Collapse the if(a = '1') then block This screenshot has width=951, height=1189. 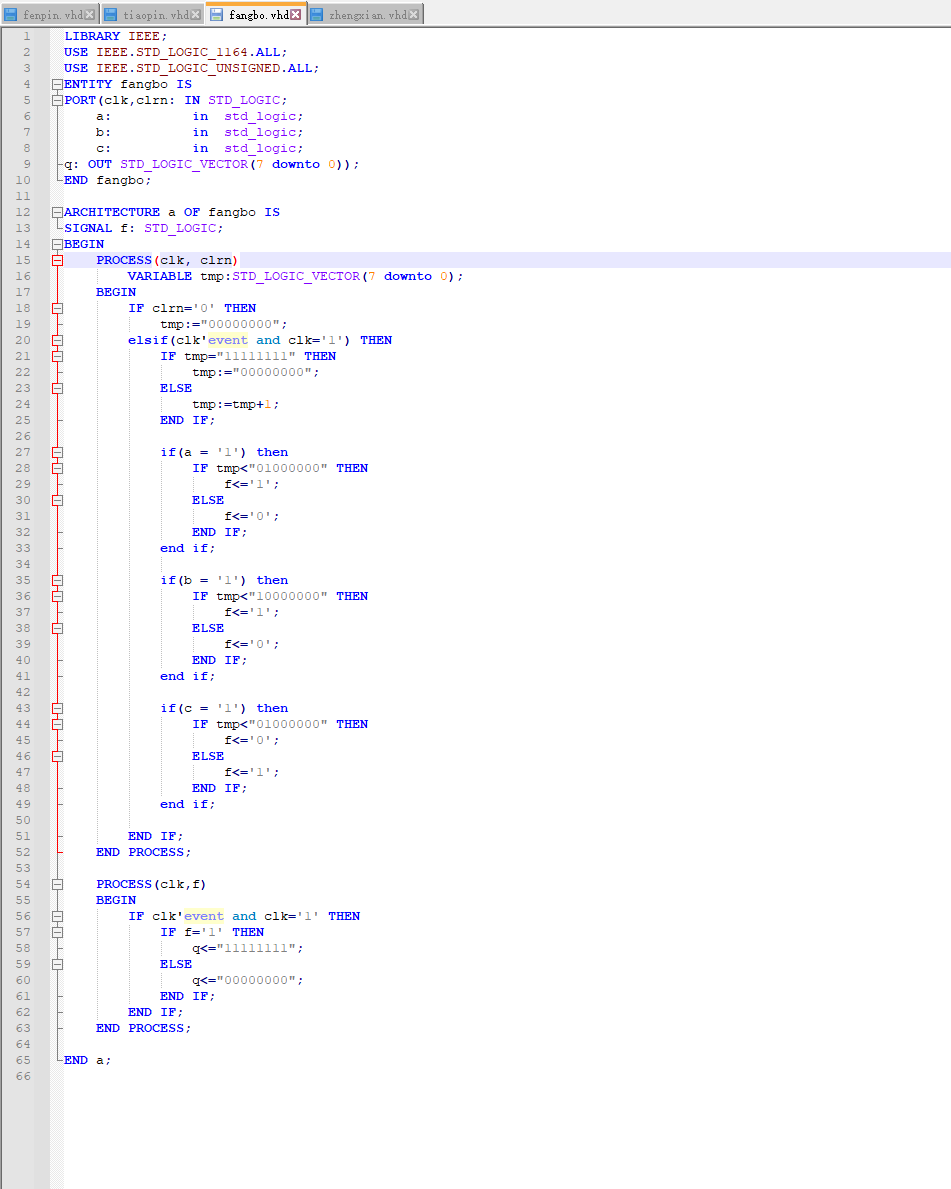[x=57, y=451]
